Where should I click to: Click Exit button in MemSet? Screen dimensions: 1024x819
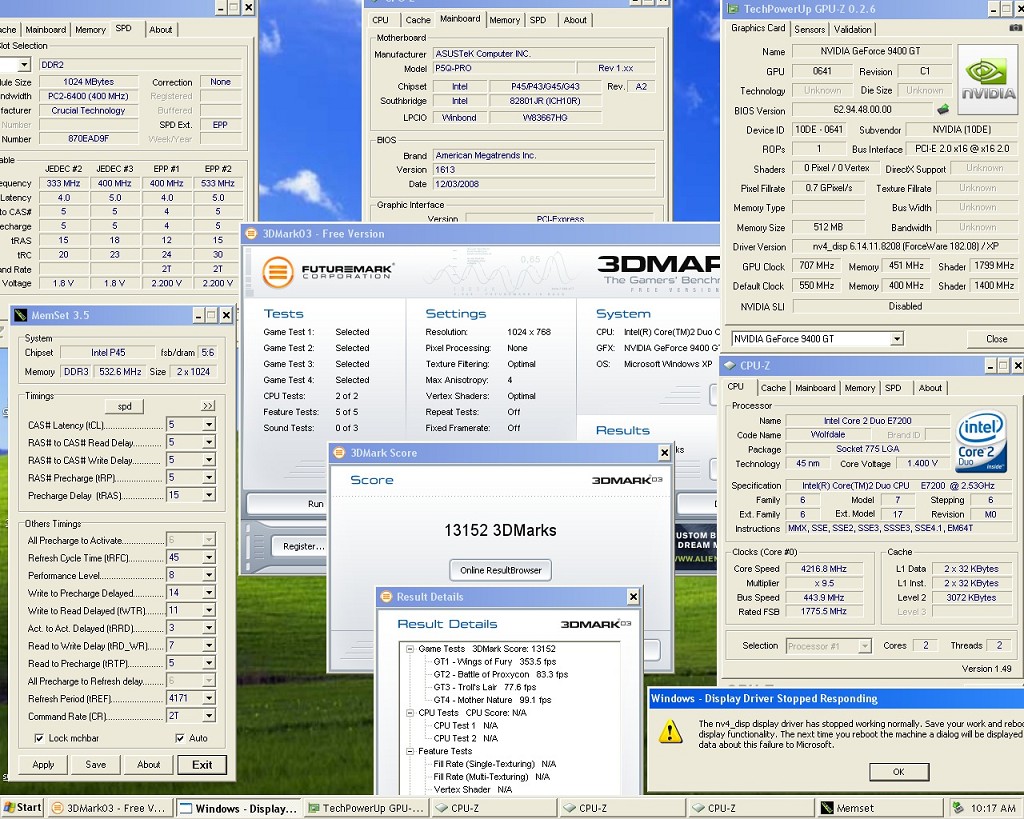(x=202, y=765)
